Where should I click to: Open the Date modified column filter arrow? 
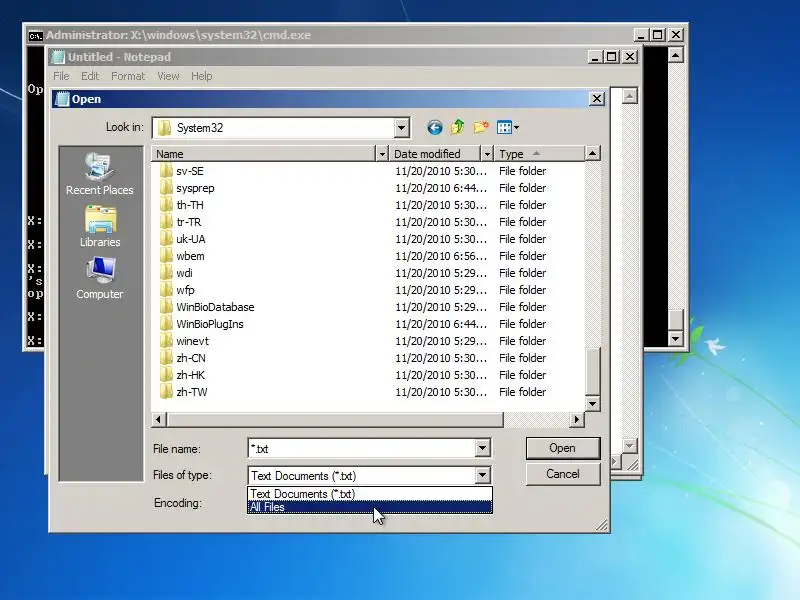click(487, 154)
